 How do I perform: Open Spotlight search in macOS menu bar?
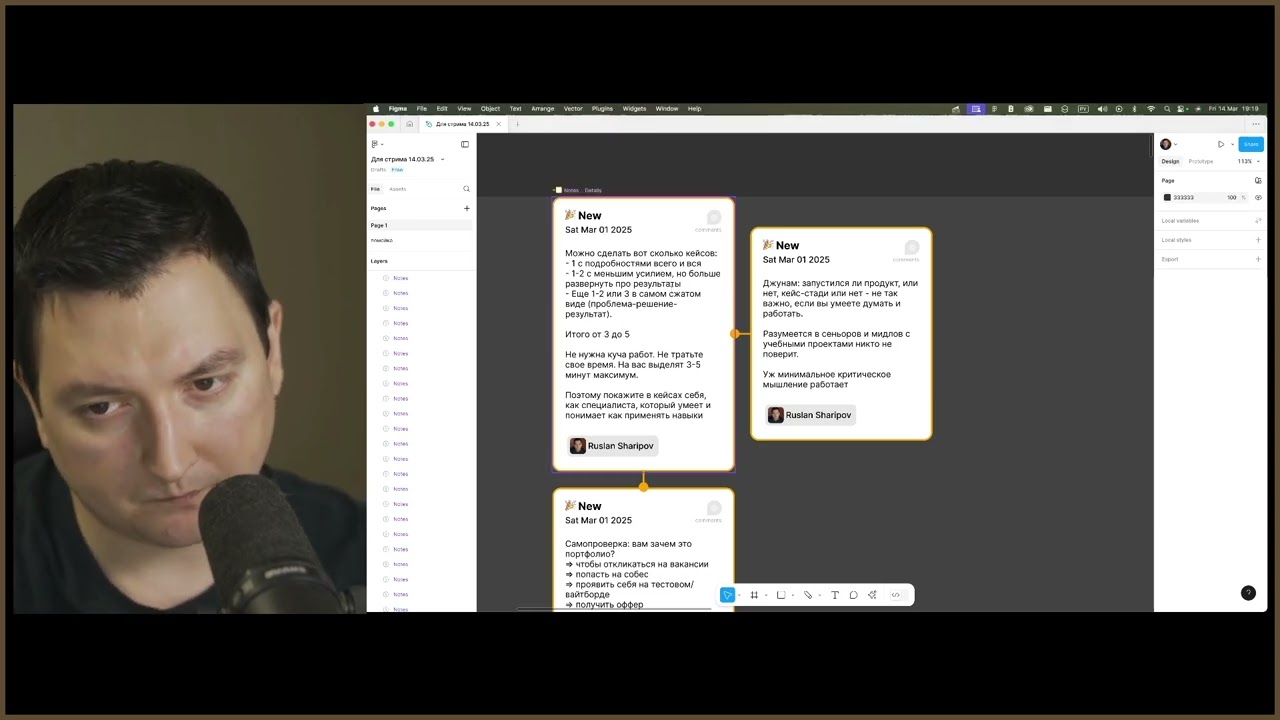coord(1166,108)
